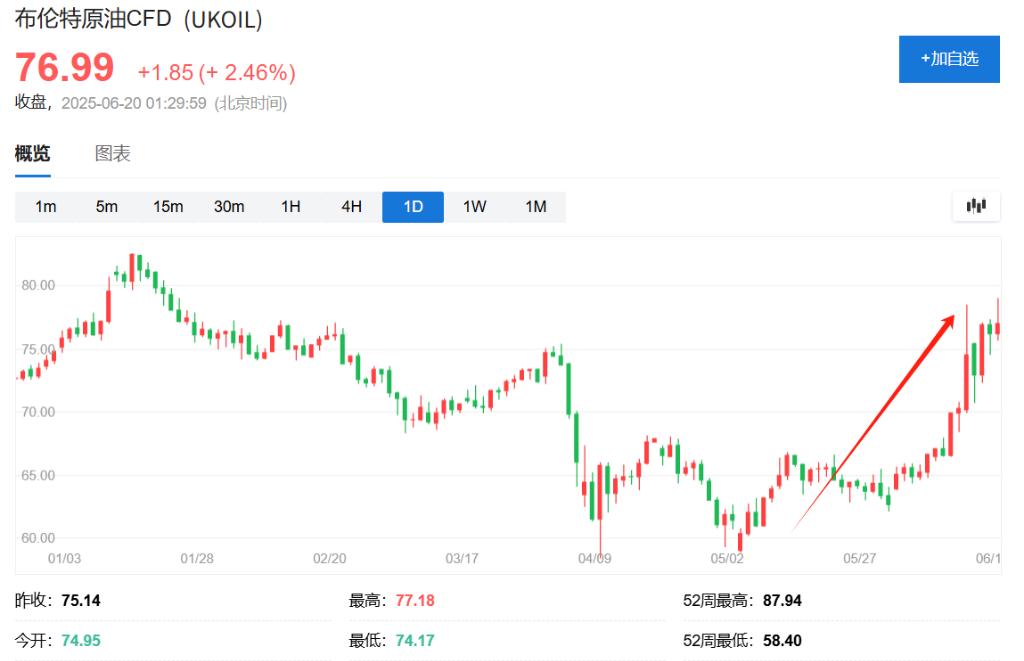Click the 80.00 price axis label
Screen dimensions: 1024x661
point(38,285)
